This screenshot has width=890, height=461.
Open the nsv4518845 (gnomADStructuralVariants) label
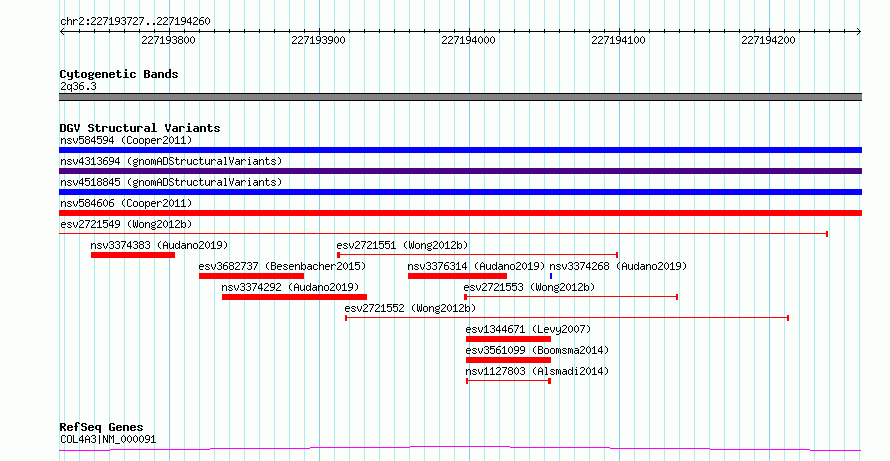pos(171,182)
